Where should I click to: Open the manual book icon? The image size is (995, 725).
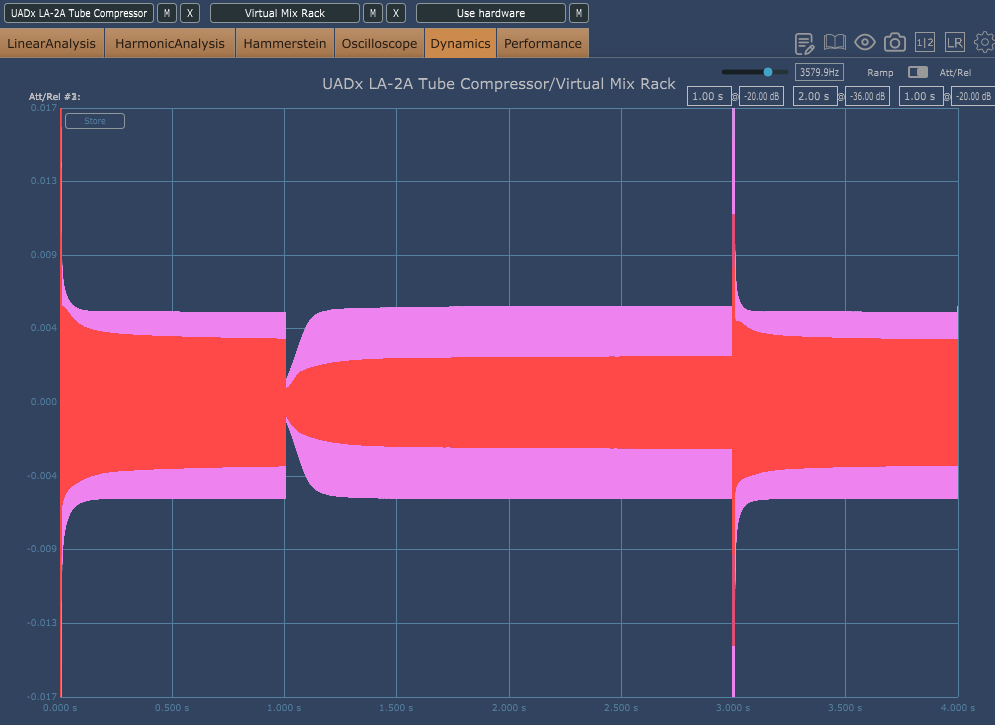[x=834, y=42]
